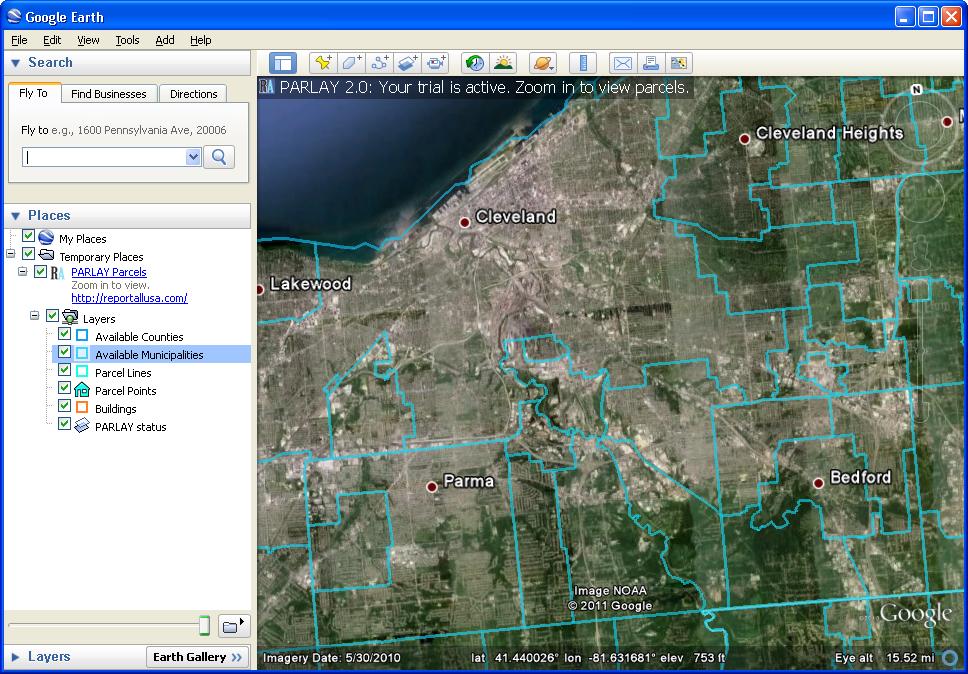Click the north indicator on the compass
The width and height of the screenshot is (968, 674).
[917, 89]
